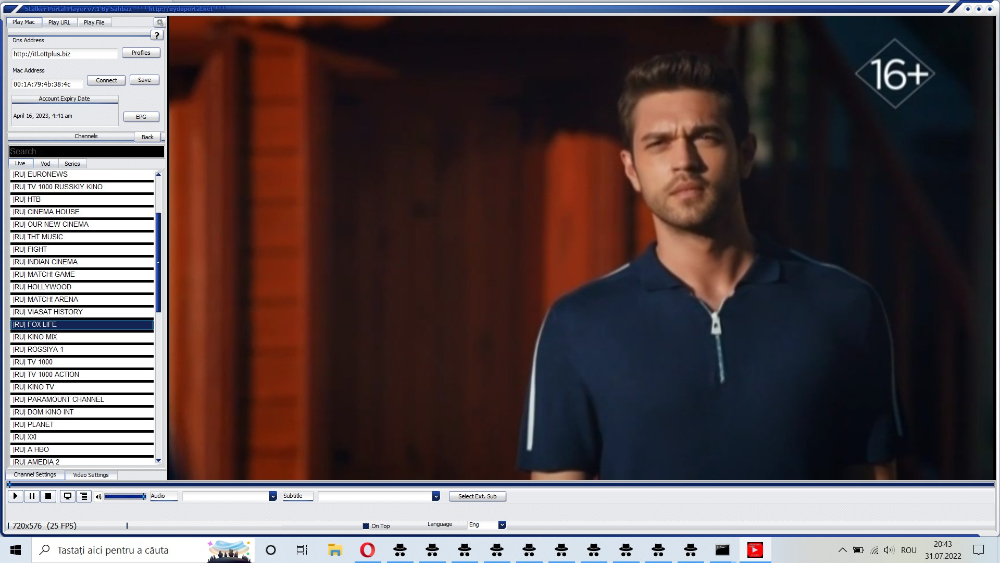
Task: Open the terminal app on taskbar
Action: [x=722, y=550]
